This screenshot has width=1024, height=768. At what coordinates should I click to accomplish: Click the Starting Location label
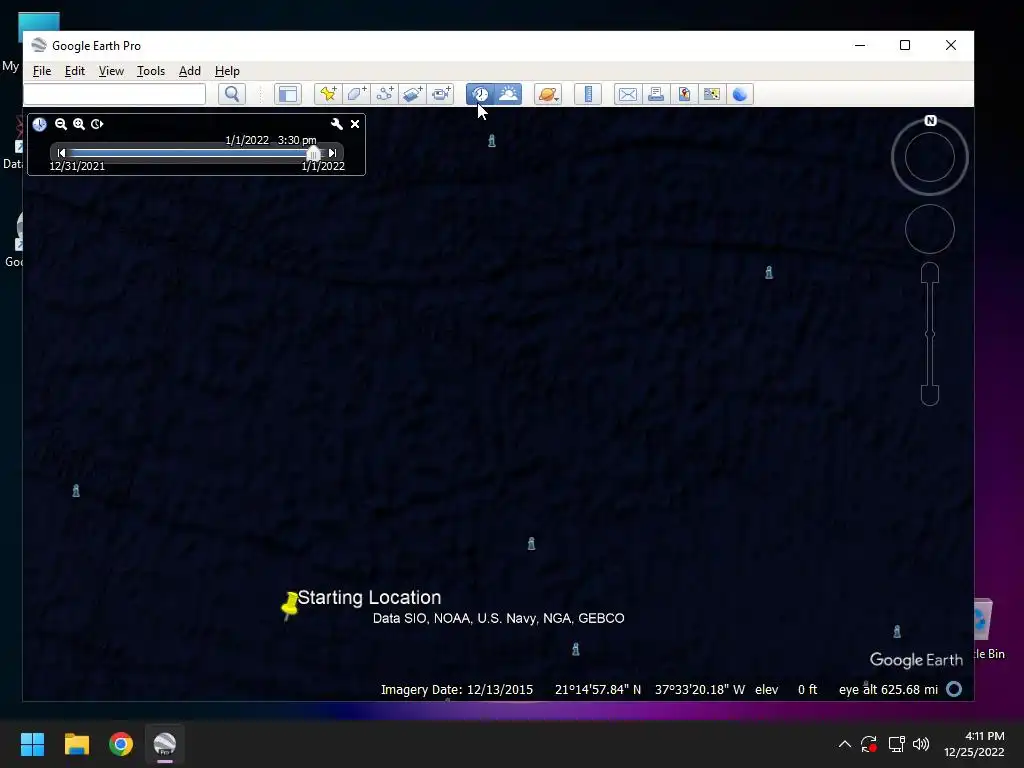pos(370,598)
